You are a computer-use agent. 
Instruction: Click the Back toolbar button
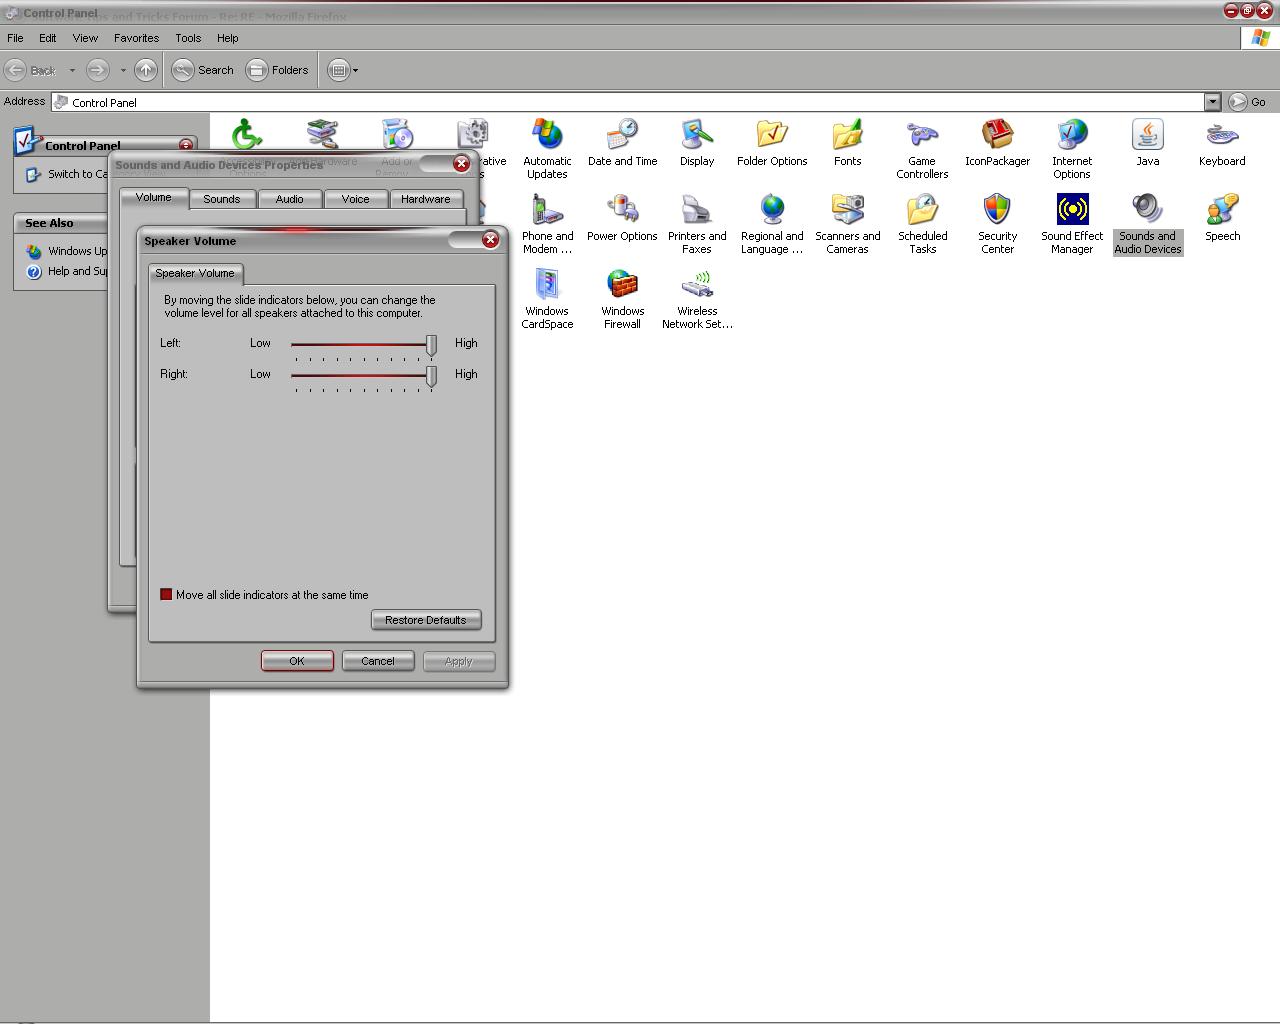tap(30, 70)
